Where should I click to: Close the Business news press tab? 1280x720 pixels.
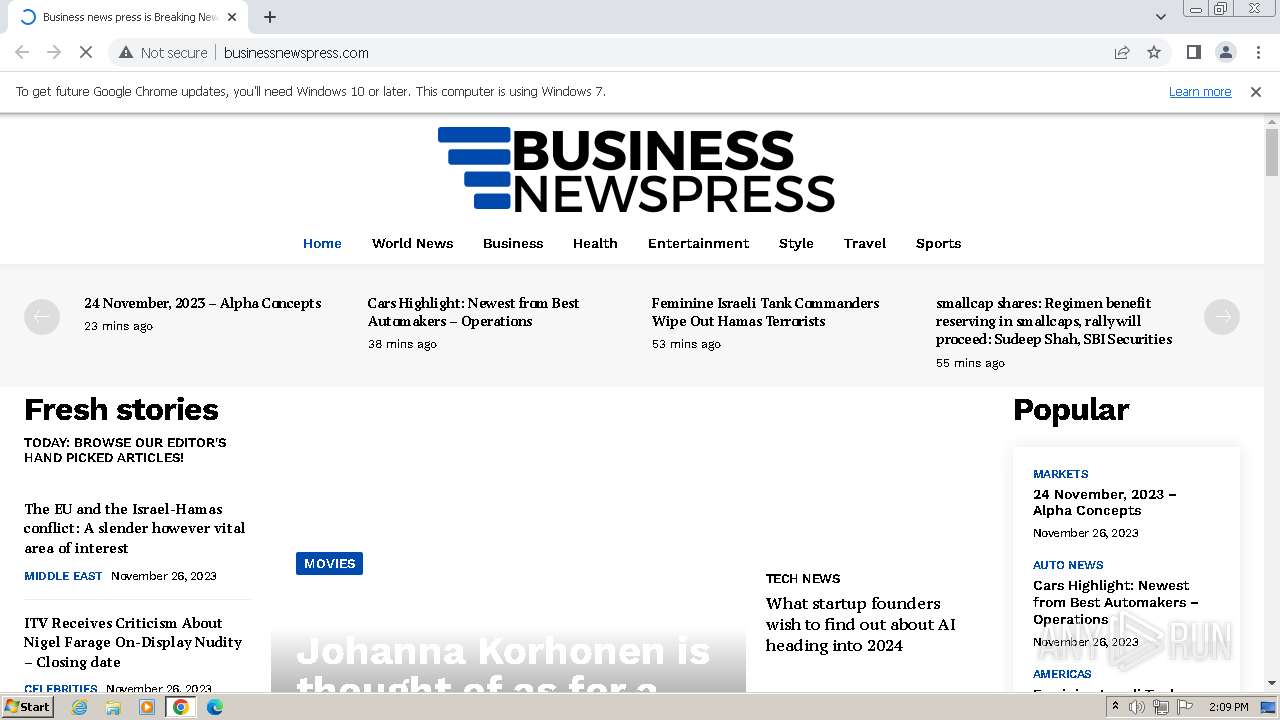(232, 17)
